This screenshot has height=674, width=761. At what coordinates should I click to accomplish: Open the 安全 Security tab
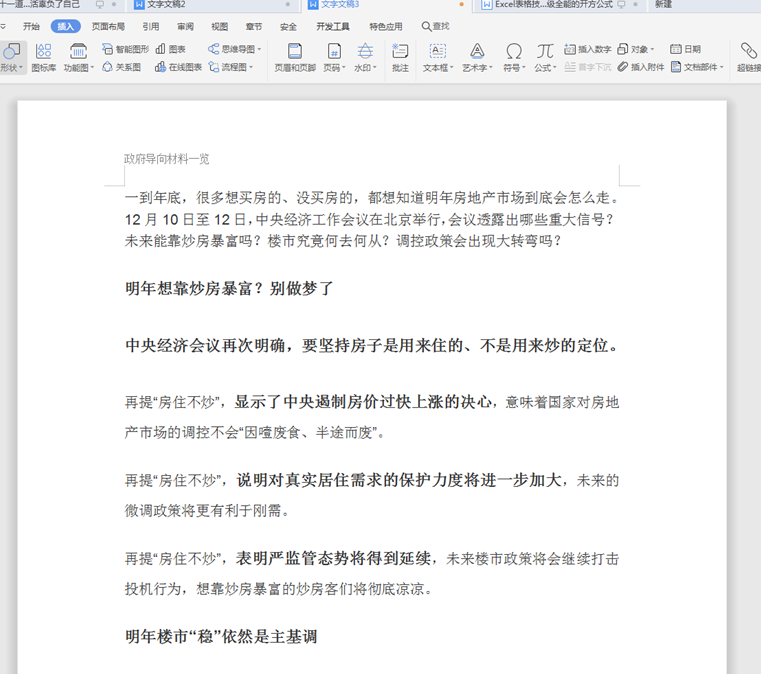[288, 26]
